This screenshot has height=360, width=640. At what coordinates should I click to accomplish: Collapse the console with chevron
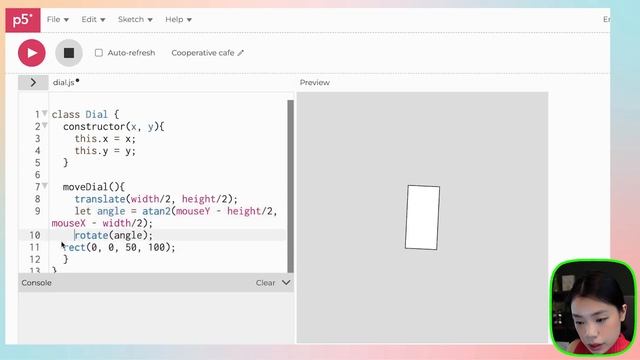tap(286, 282)
